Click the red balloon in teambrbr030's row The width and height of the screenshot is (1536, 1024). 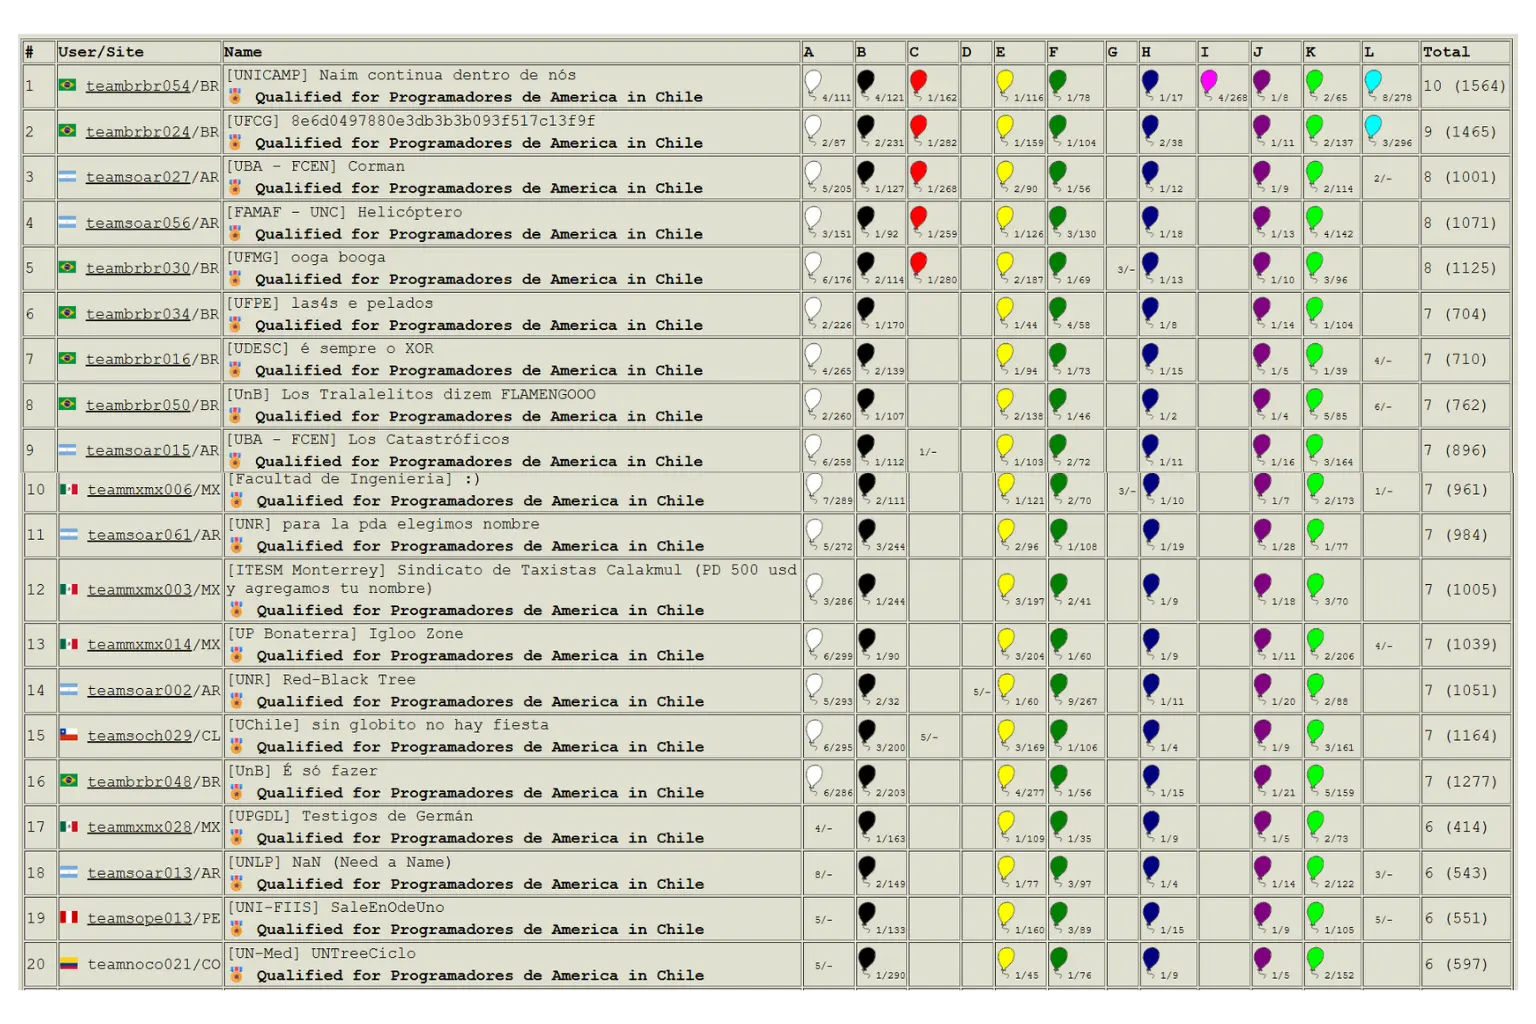[x=918, y=264]
